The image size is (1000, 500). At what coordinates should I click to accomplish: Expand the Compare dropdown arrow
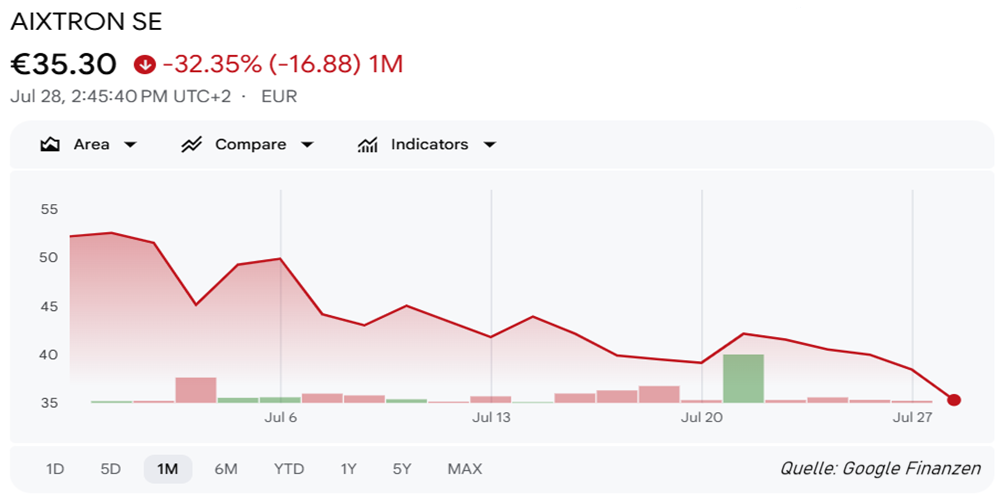[x=307, y=145]
